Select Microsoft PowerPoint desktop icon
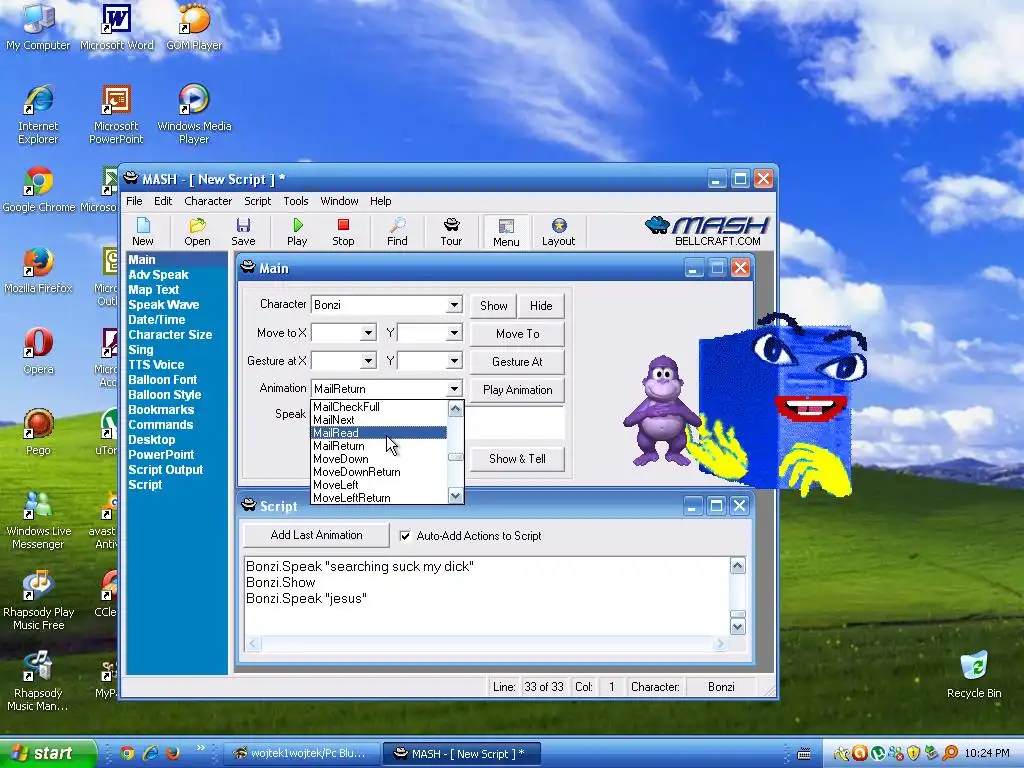This screenshot has height=768, width=1024. click(116, 114)
